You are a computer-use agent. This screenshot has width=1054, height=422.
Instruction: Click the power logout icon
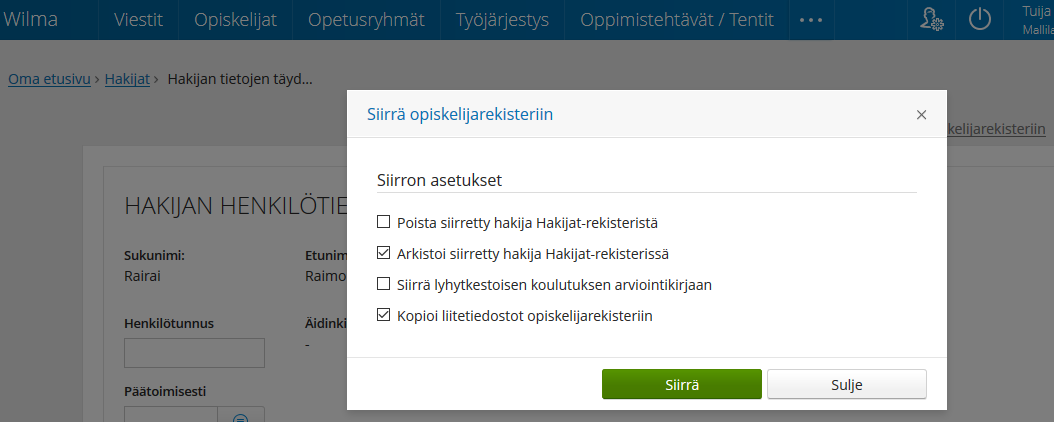tap(979, 19)
